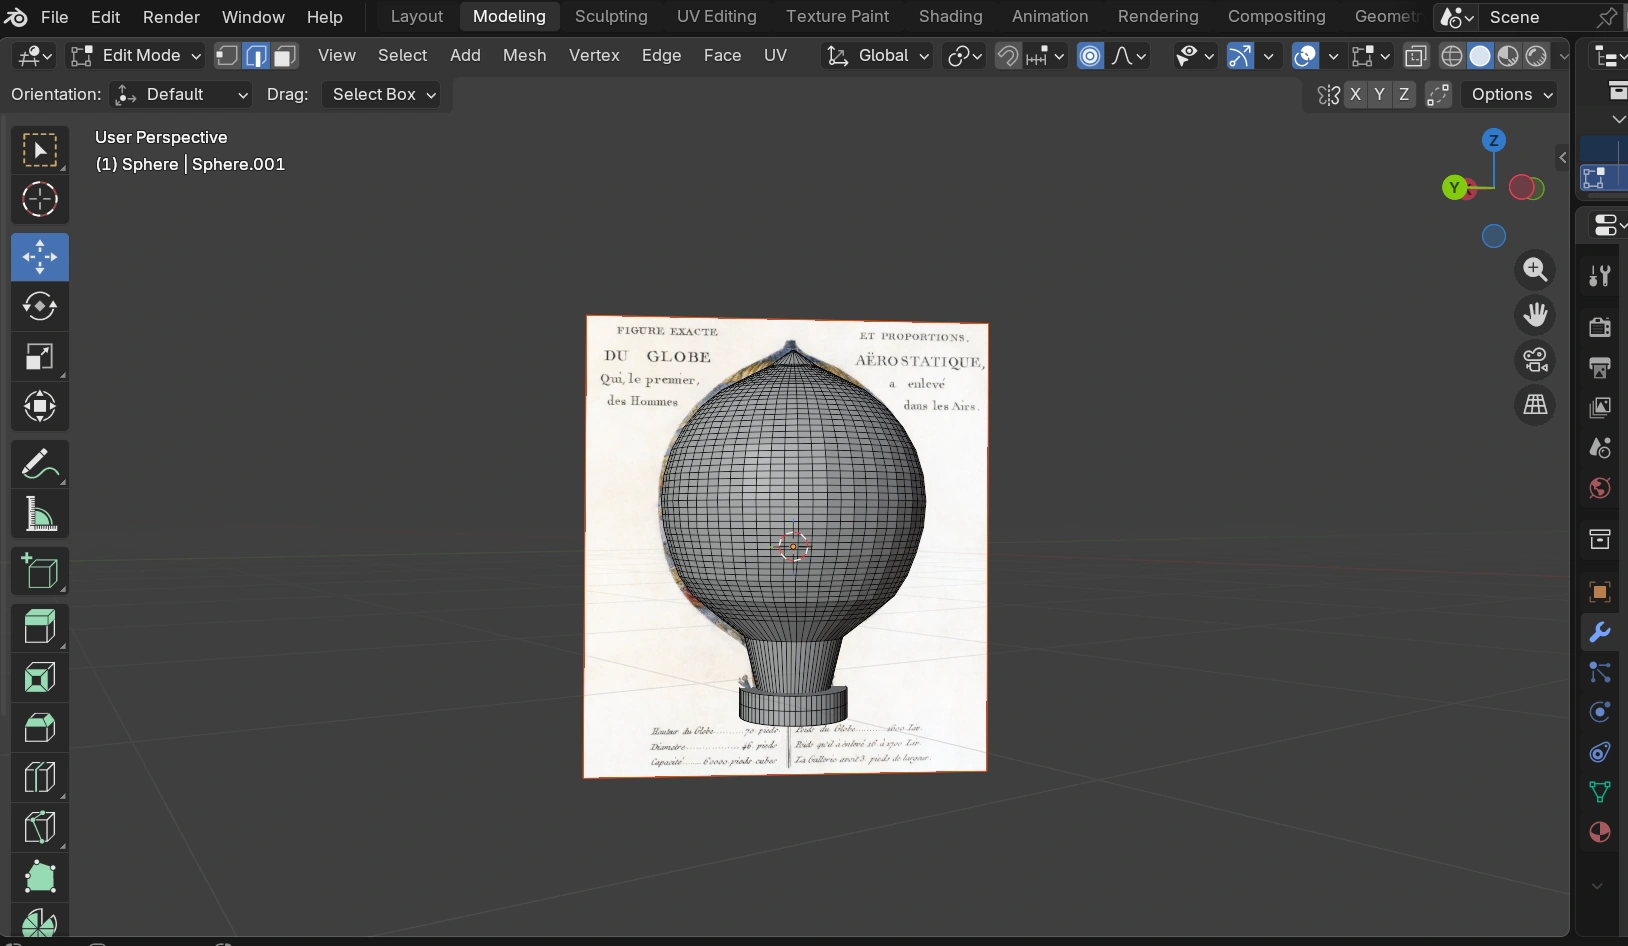1628x946 pixels.
Task: Open the Drag Select Box dropdown
Action: click(x=384, y=94)
